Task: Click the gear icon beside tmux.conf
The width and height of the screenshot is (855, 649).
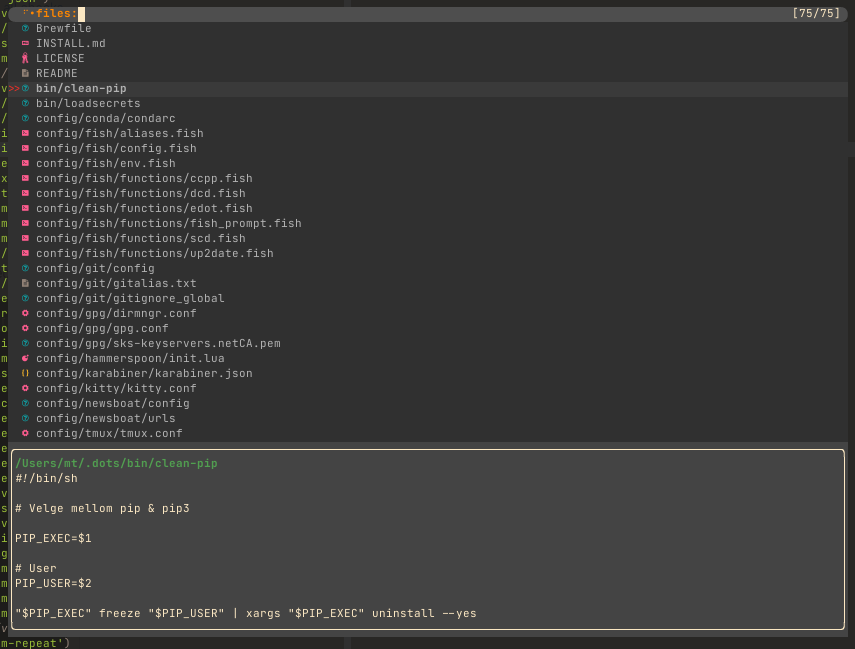Action: point(25,433)
